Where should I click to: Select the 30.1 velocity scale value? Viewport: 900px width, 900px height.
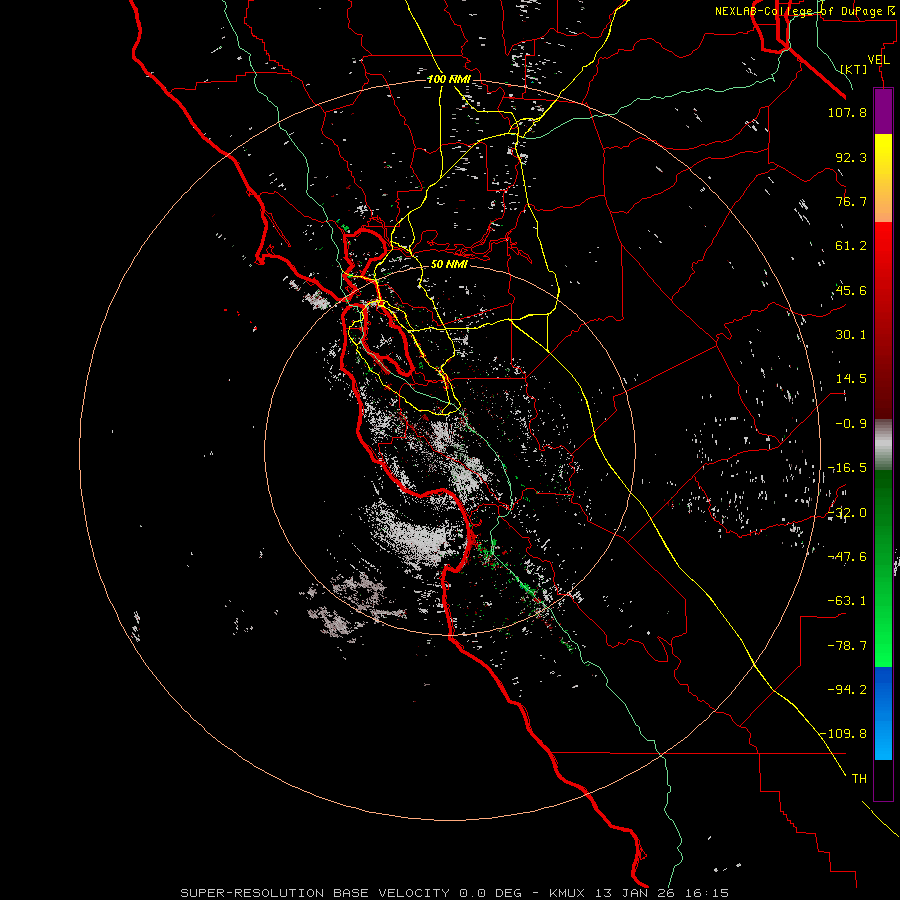click(x=851, y=335)
